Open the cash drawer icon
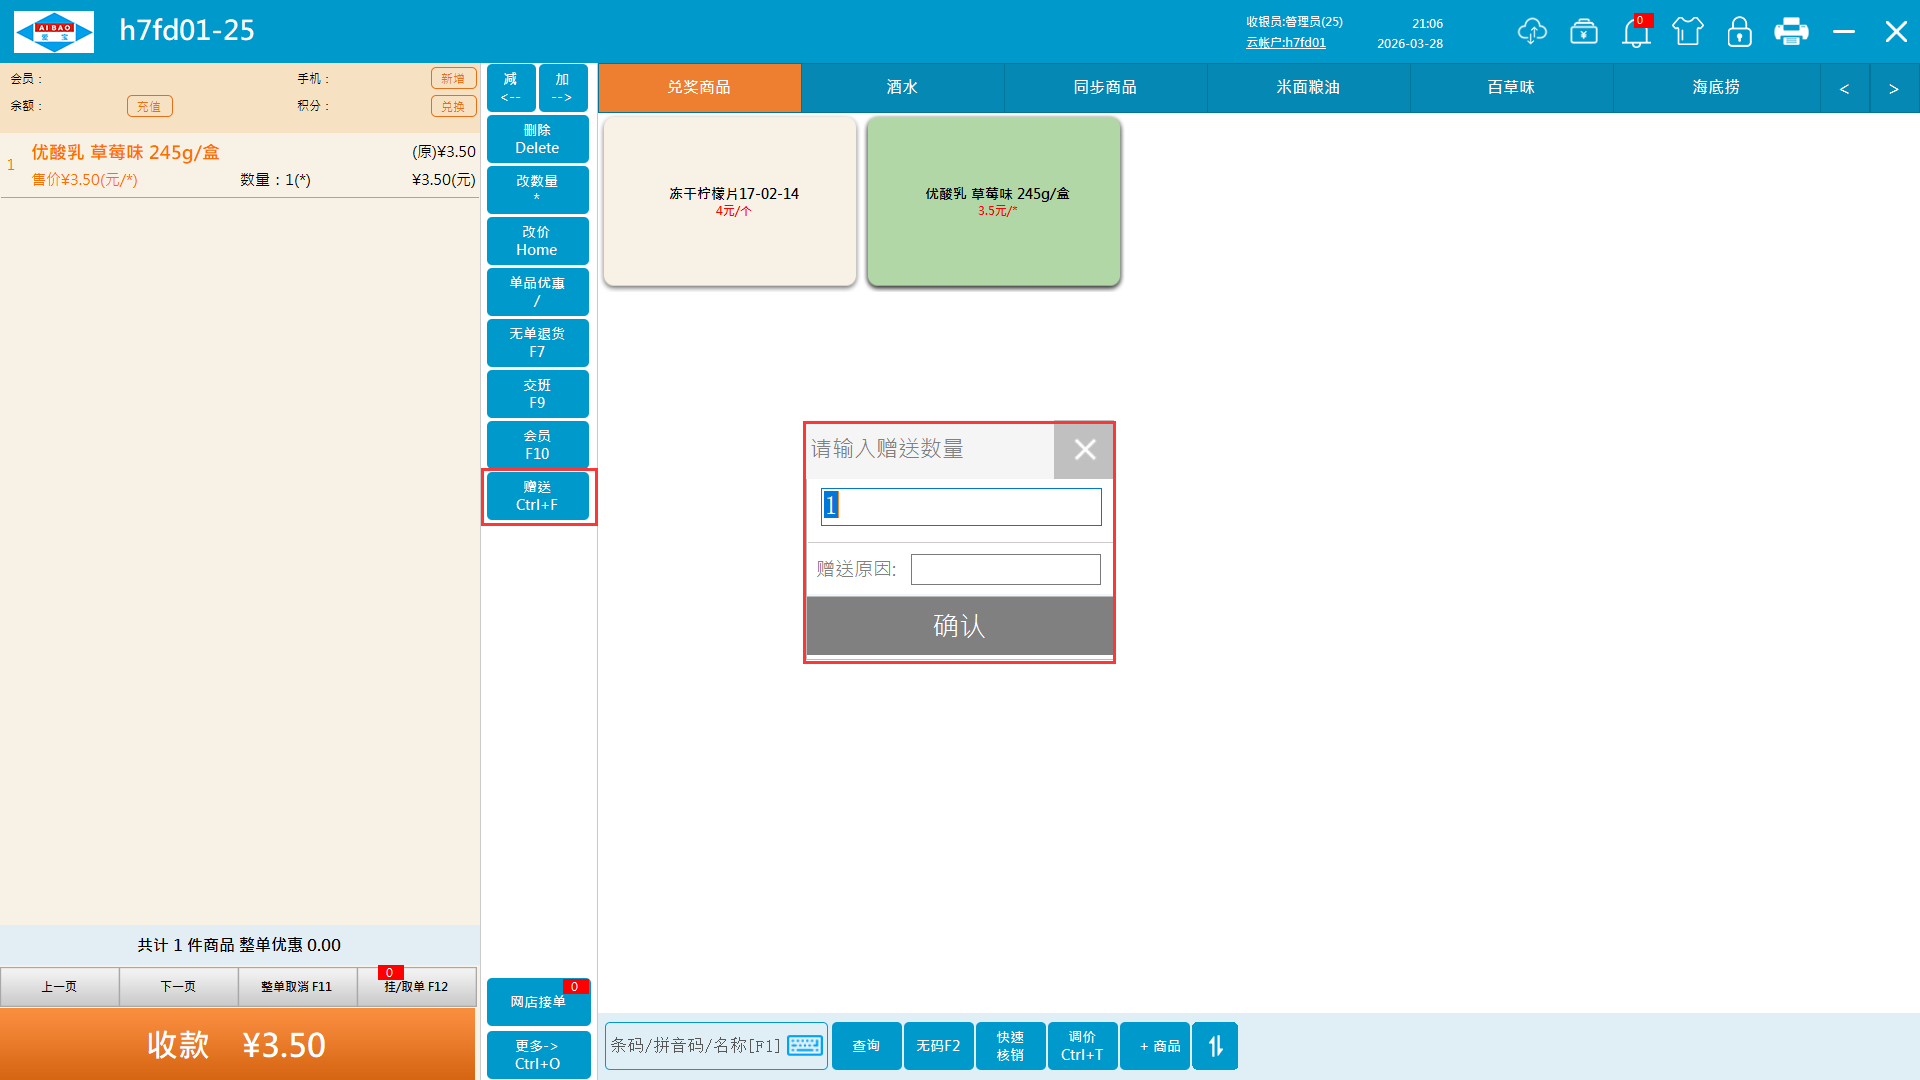1920x1080 pixels. (1584, 32)
